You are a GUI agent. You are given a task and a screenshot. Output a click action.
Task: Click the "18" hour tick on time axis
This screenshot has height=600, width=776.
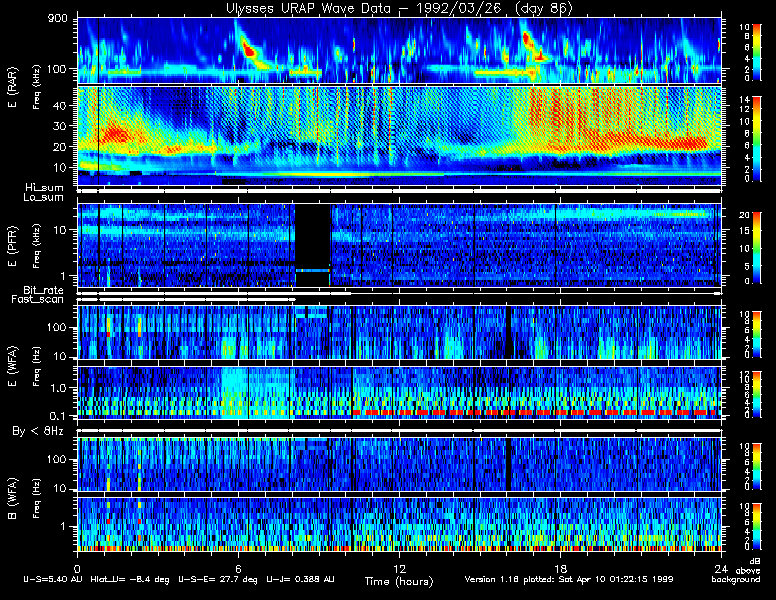(560, 568)
